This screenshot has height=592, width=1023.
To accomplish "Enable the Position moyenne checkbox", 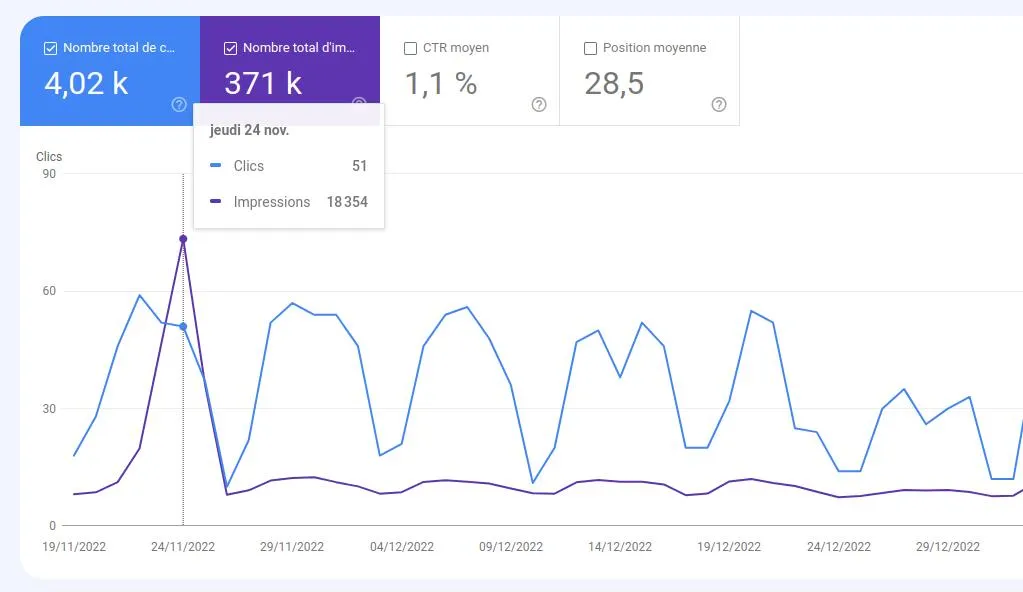I will coord(590,47).
